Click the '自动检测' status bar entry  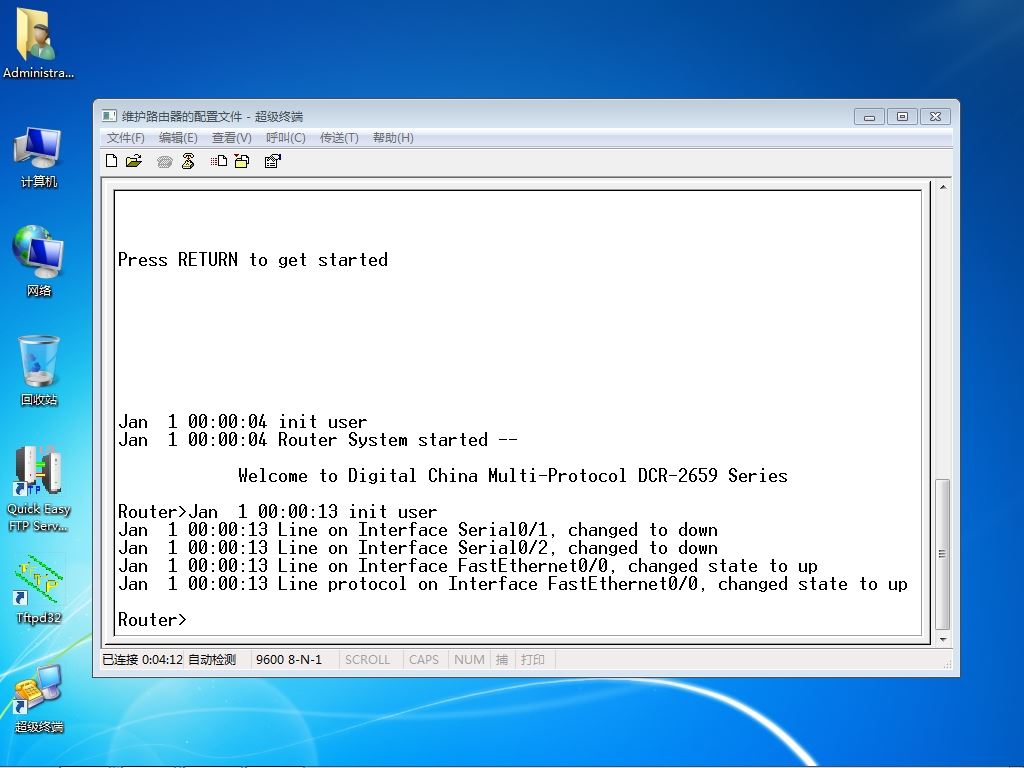(212, 660)
